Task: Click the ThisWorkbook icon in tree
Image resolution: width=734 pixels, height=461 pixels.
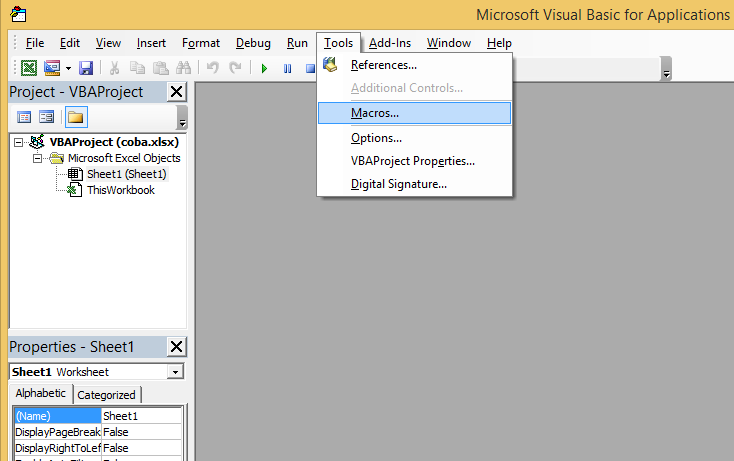Action: click(74, 190)
